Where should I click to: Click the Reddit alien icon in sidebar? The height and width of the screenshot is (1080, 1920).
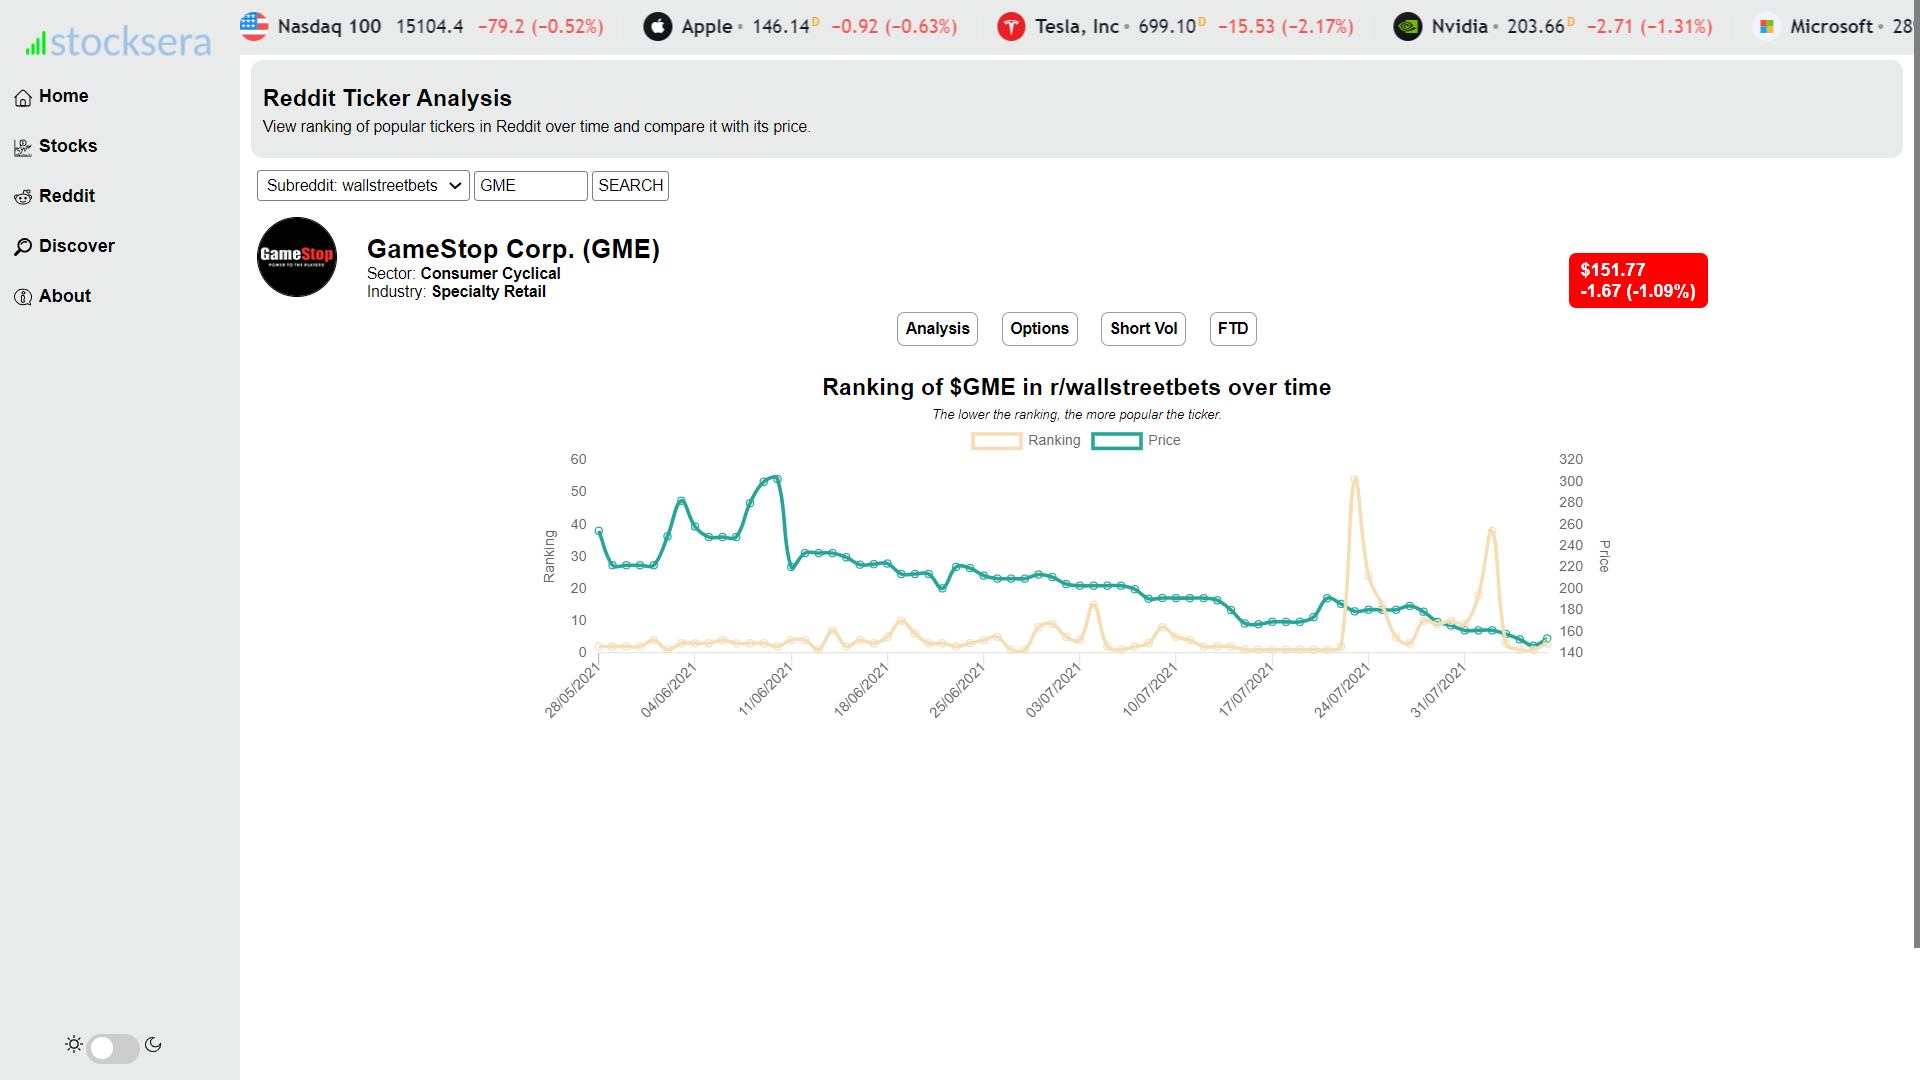(23, 197)
